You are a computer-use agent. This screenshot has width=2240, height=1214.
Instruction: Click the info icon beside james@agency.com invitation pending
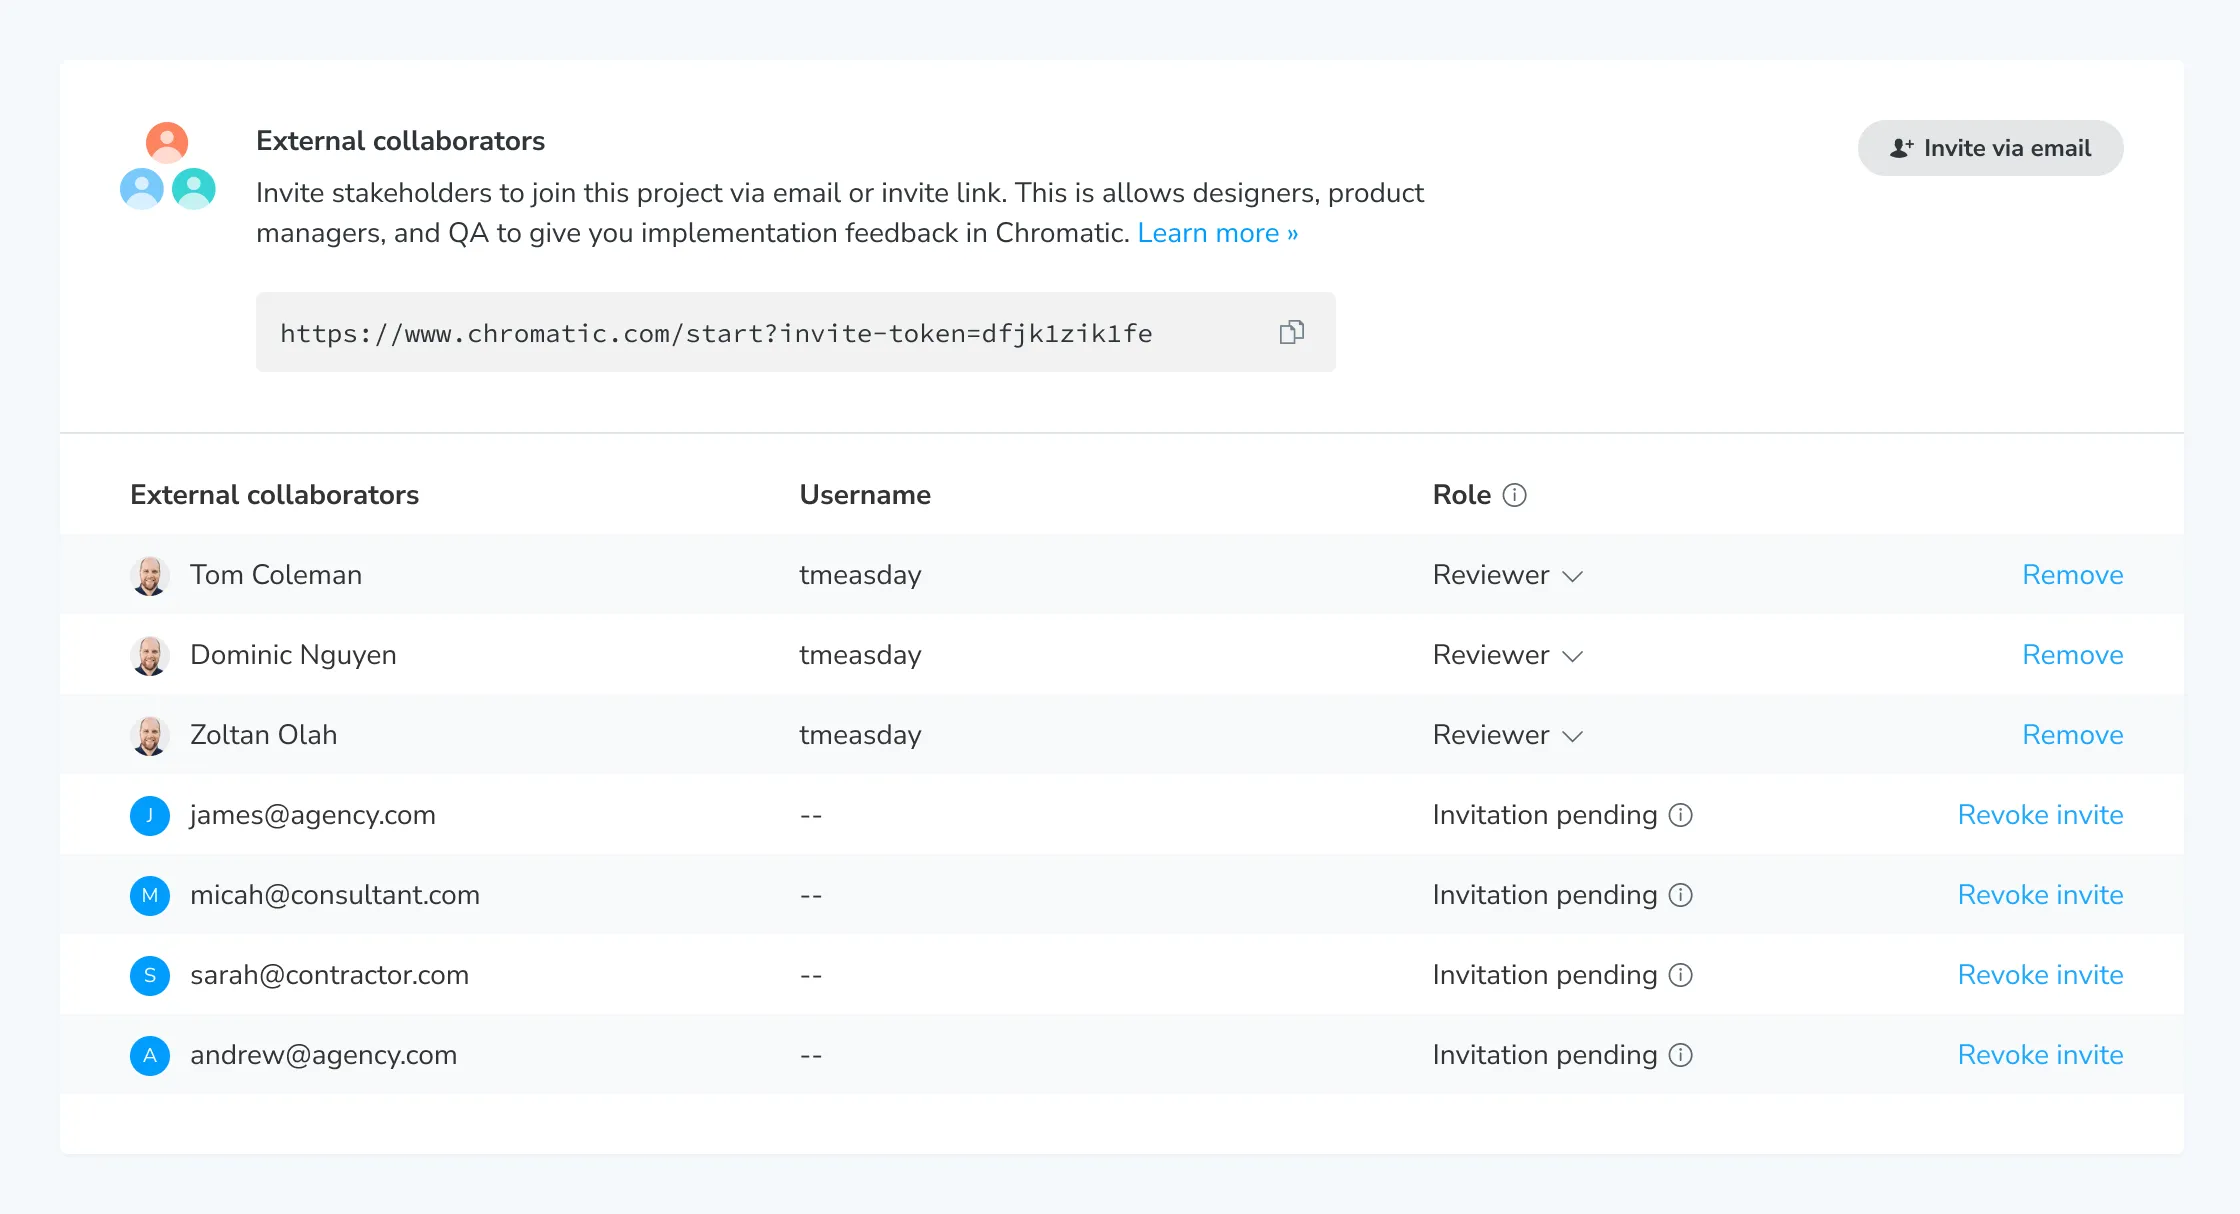[1681, 815]
